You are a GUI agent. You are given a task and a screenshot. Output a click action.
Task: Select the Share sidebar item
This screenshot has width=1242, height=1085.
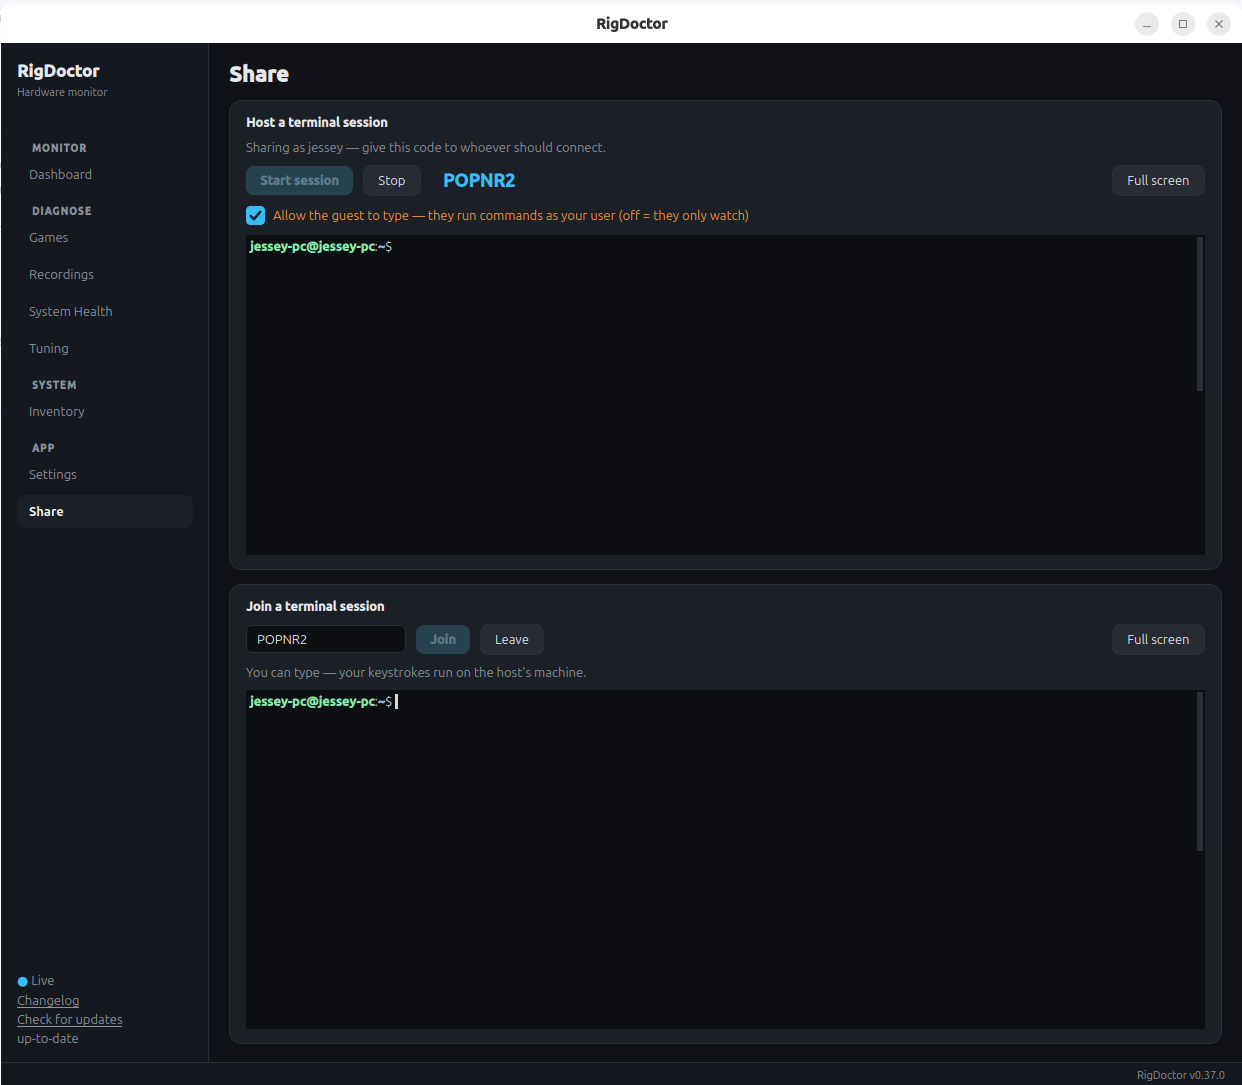pos(104,511)
